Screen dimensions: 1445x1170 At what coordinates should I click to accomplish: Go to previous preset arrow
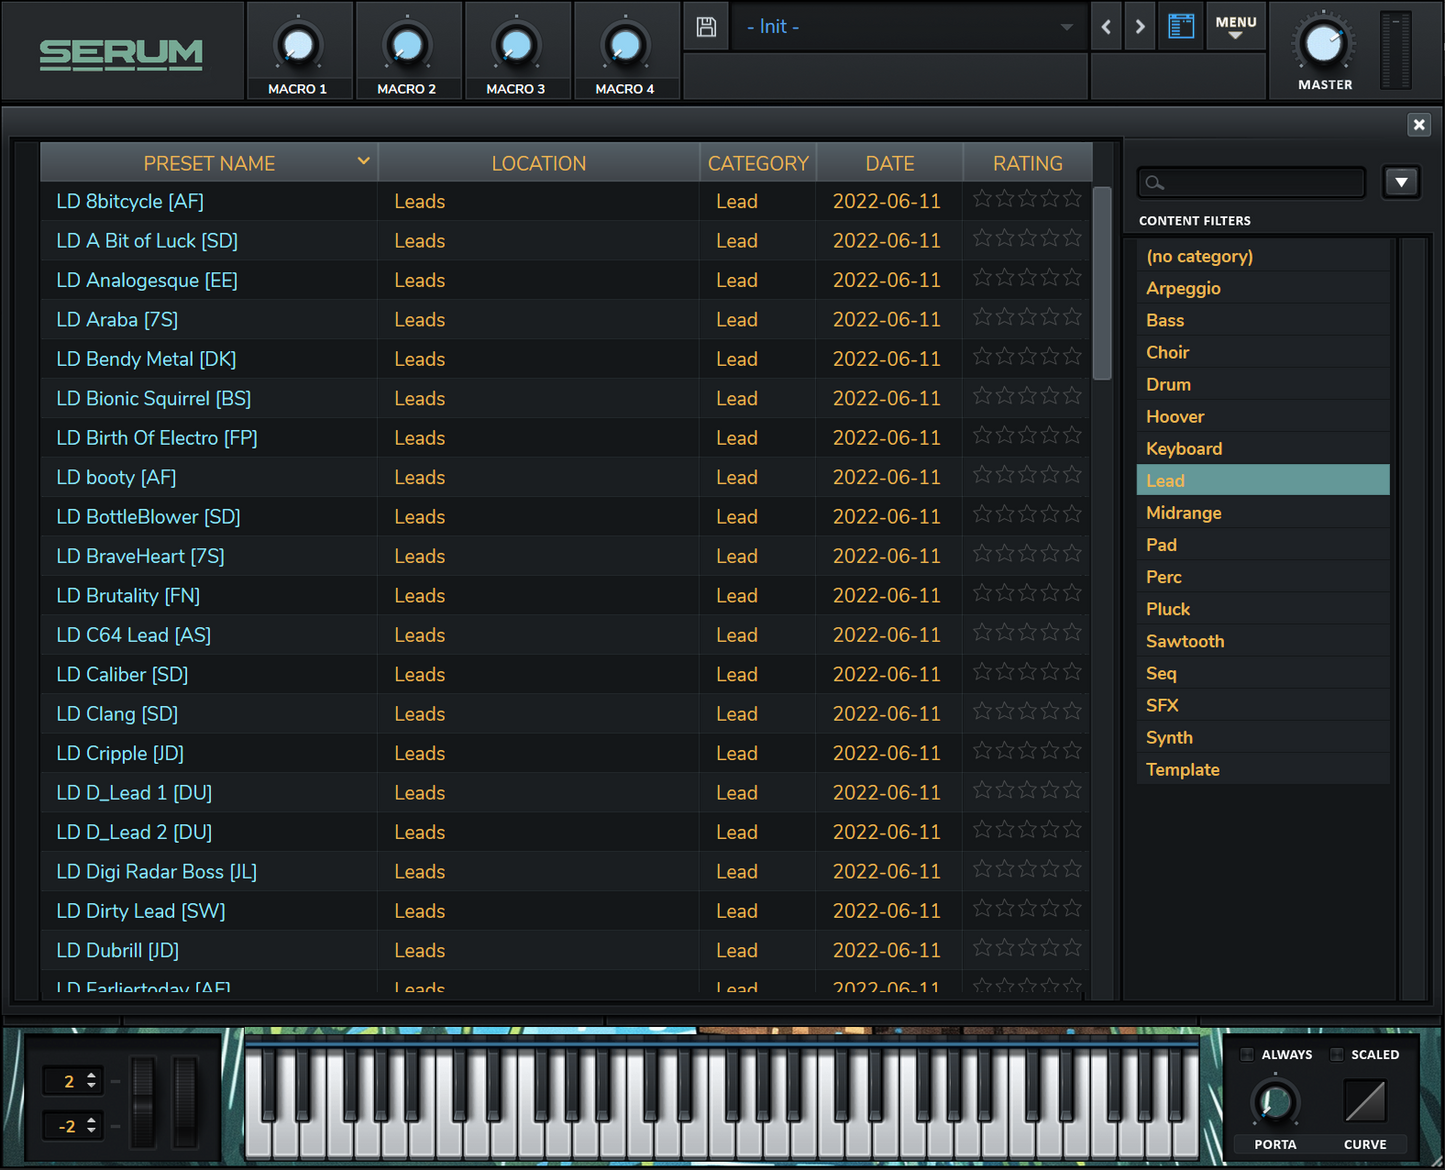tap(1106, 27)
